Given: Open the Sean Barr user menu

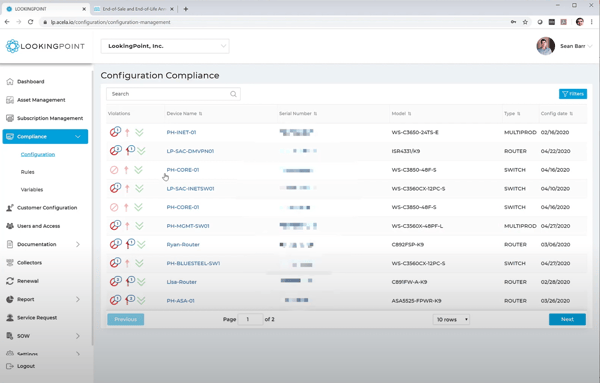Looking at the screenshot, I should (576, 46).
